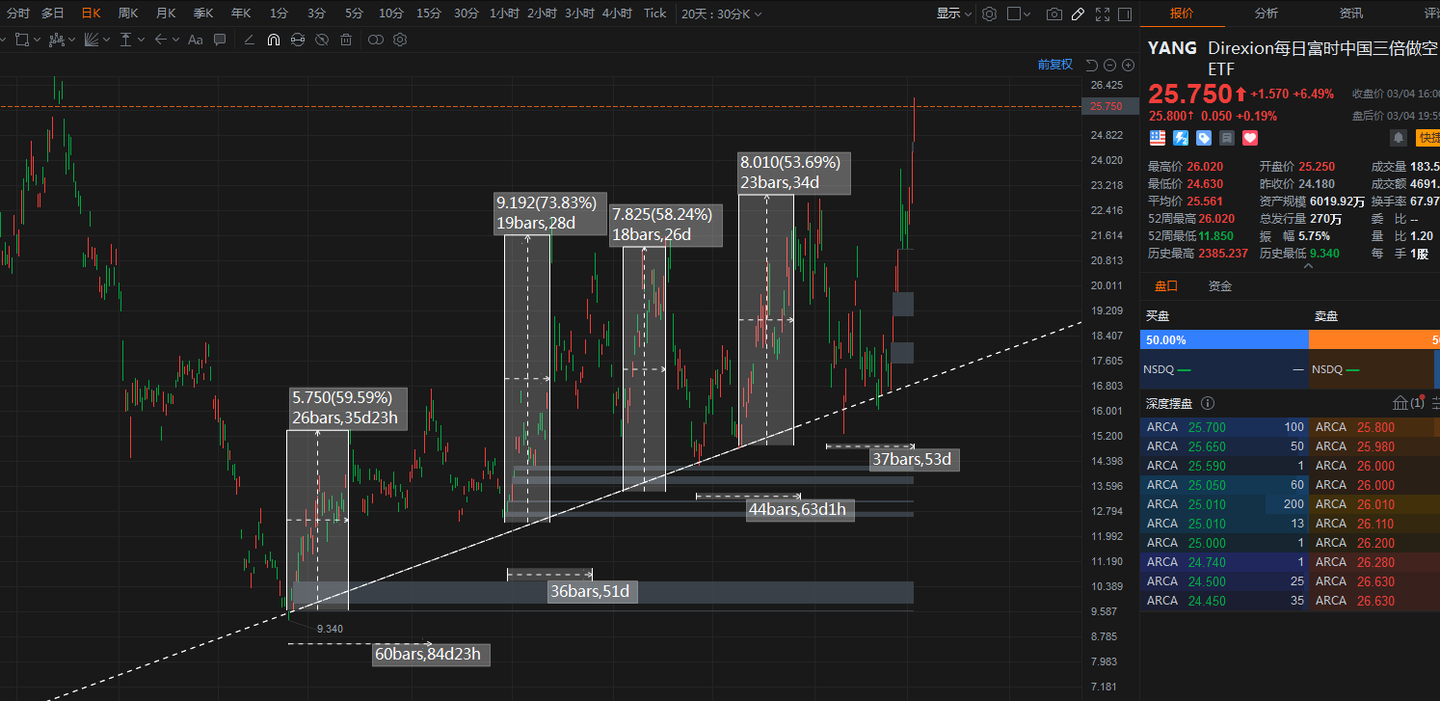Toggle the right sidebar panel
This screenshot has height=701, width=1440.
(x=1125, y=14)
